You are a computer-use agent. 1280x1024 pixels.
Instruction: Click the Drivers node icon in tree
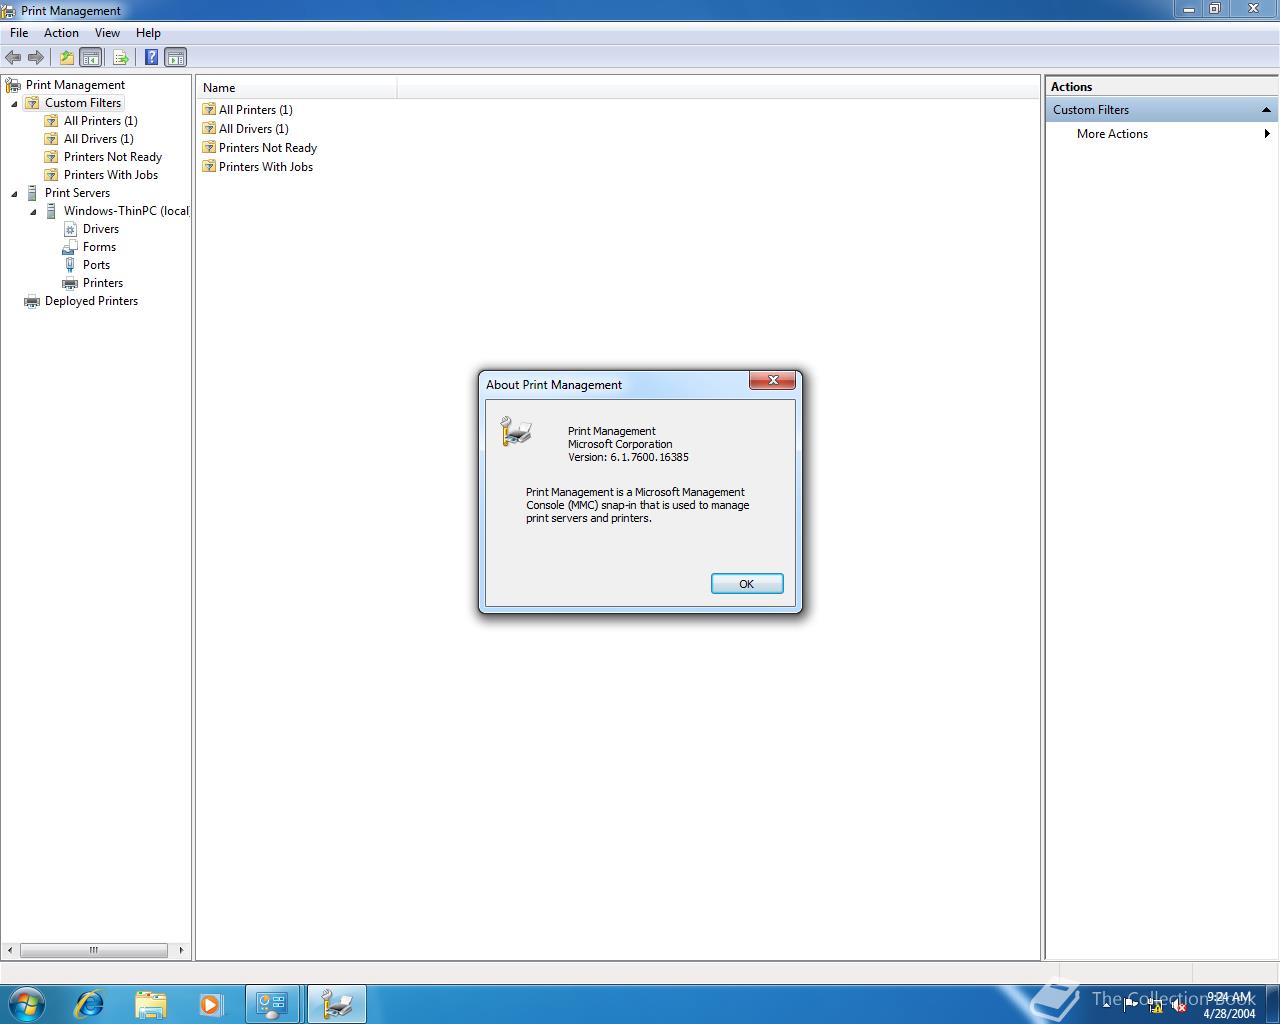coord(70,229)
